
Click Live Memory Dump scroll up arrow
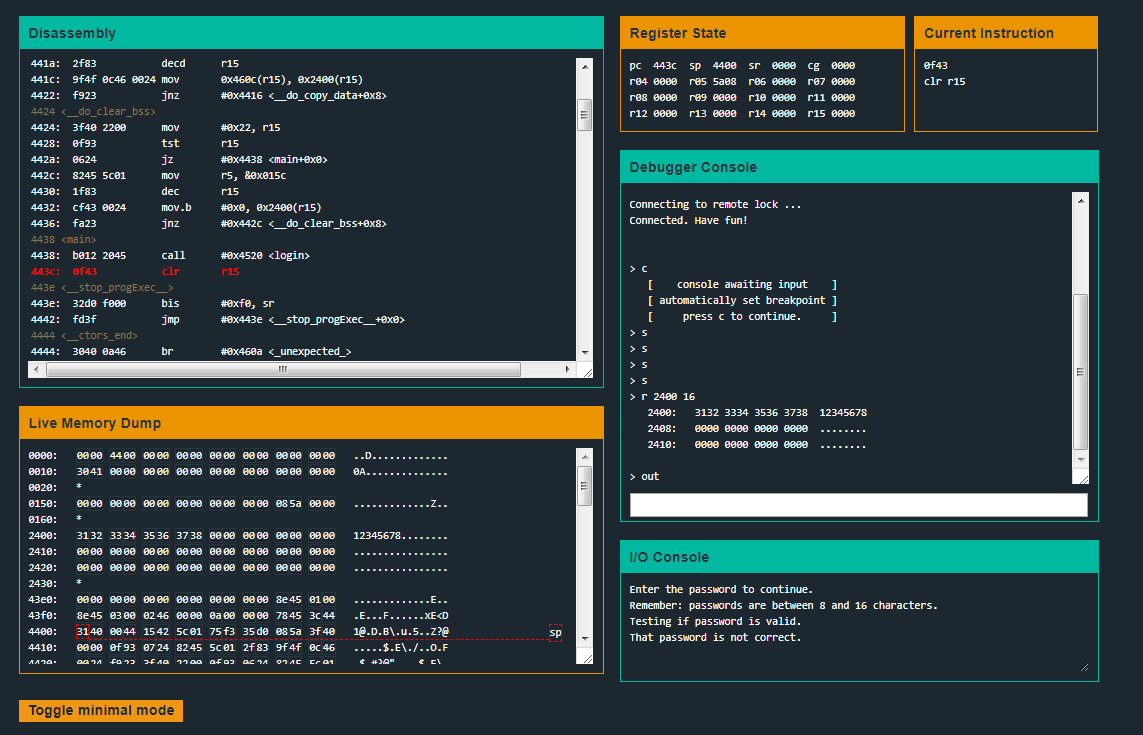pyautogui.click(x=585, y=456)
